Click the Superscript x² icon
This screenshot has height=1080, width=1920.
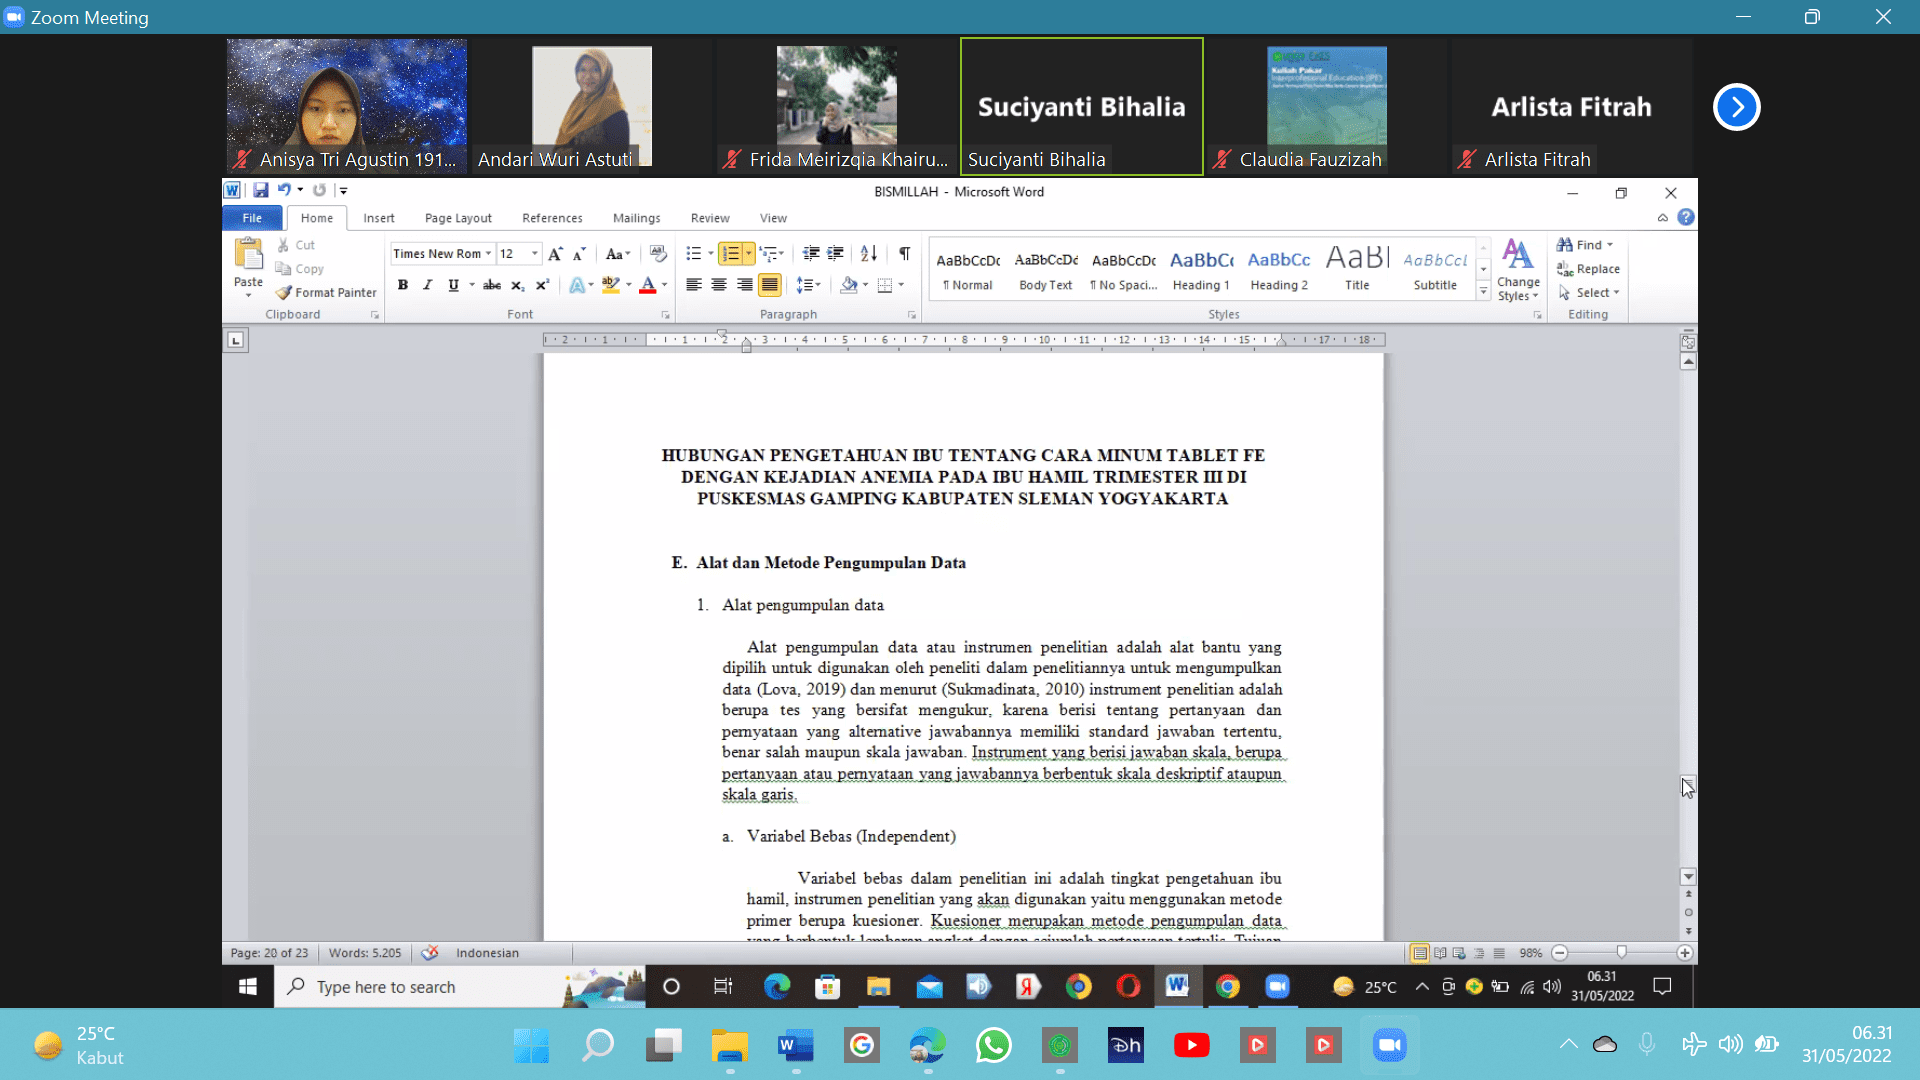pyautogui.click(x=542, y=285)
